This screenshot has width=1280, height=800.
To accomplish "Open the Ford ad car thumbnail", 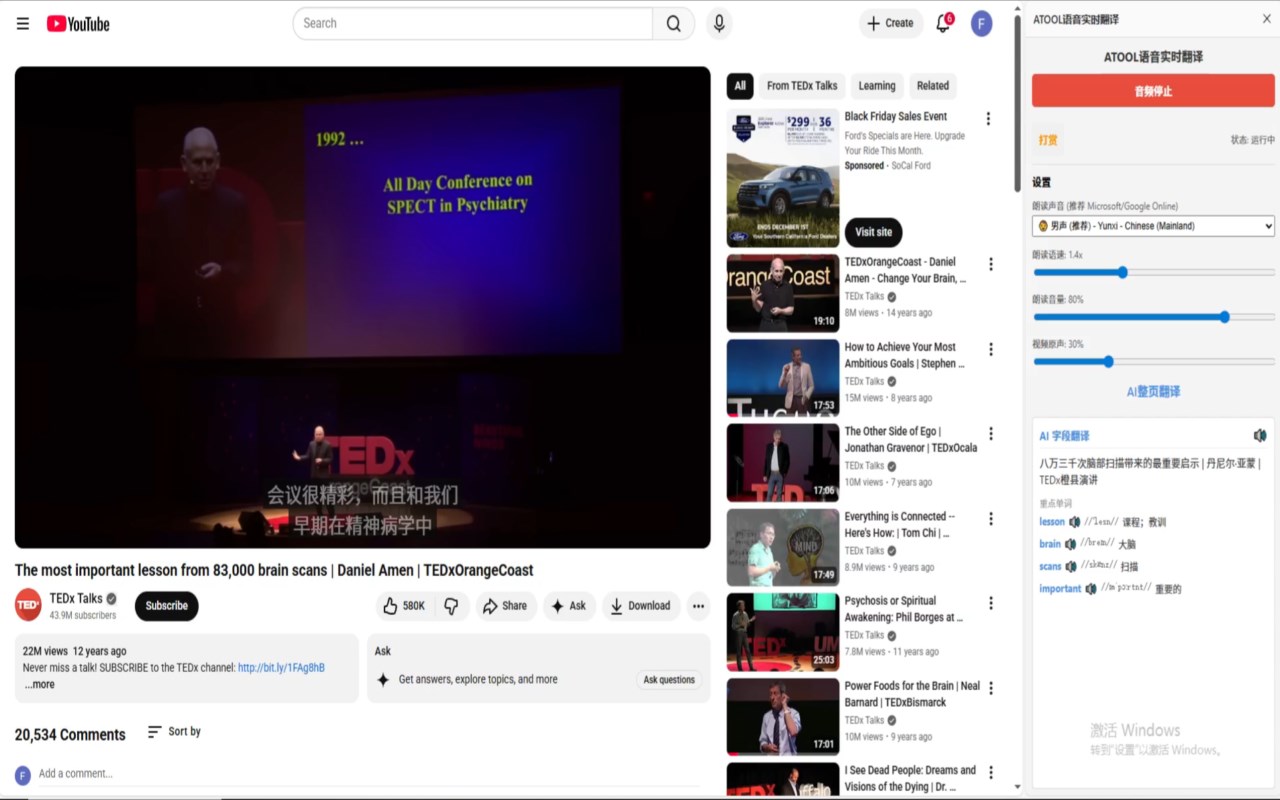I will click(x=783, y=178).
